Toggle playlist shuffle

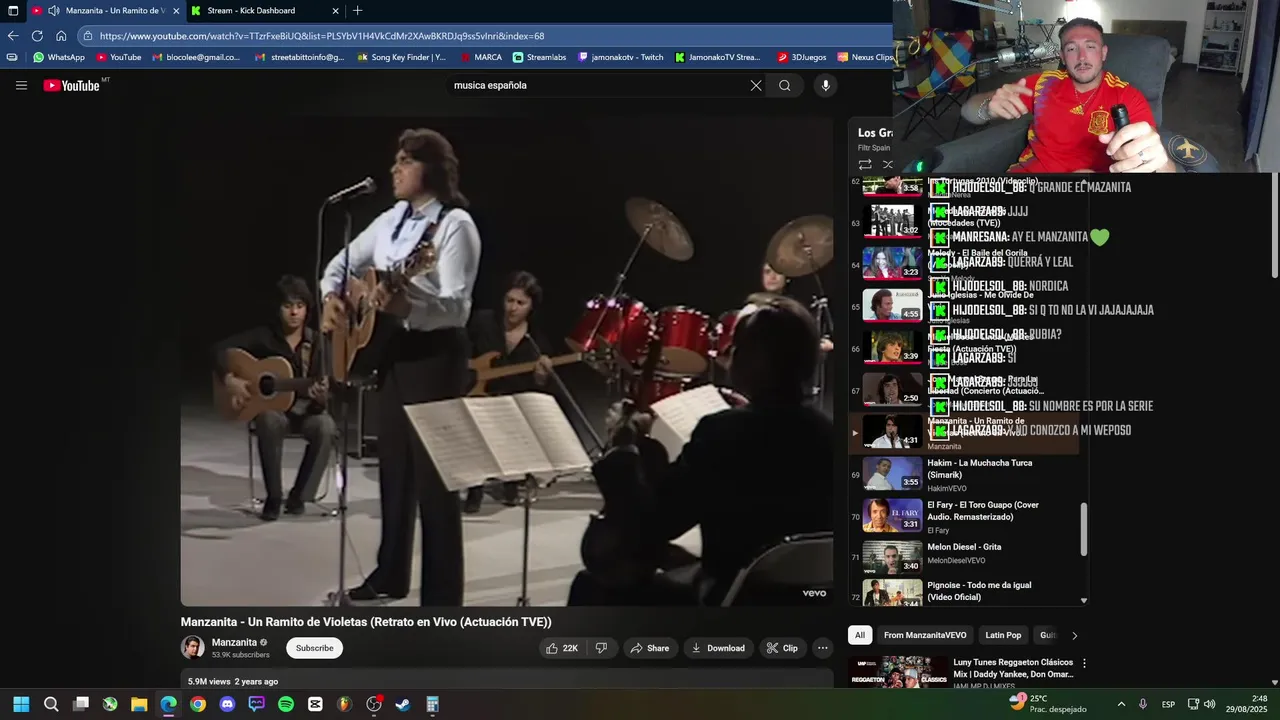(888, 164)
